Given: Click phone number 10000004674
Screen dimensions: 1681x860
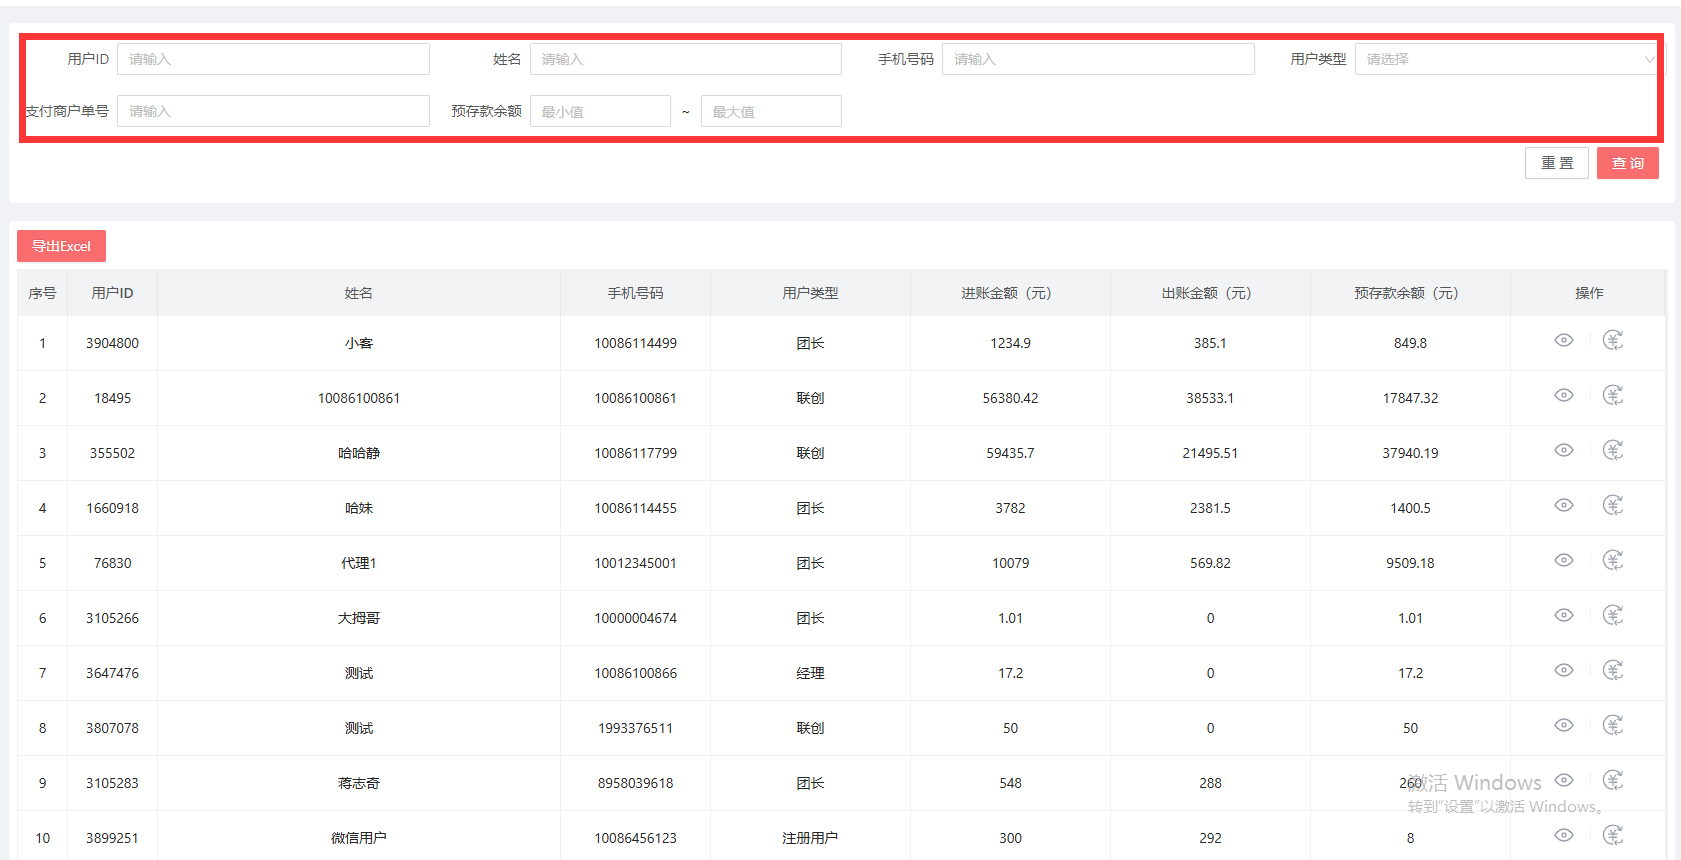Looking at the screenshot, I should (635, 618).
